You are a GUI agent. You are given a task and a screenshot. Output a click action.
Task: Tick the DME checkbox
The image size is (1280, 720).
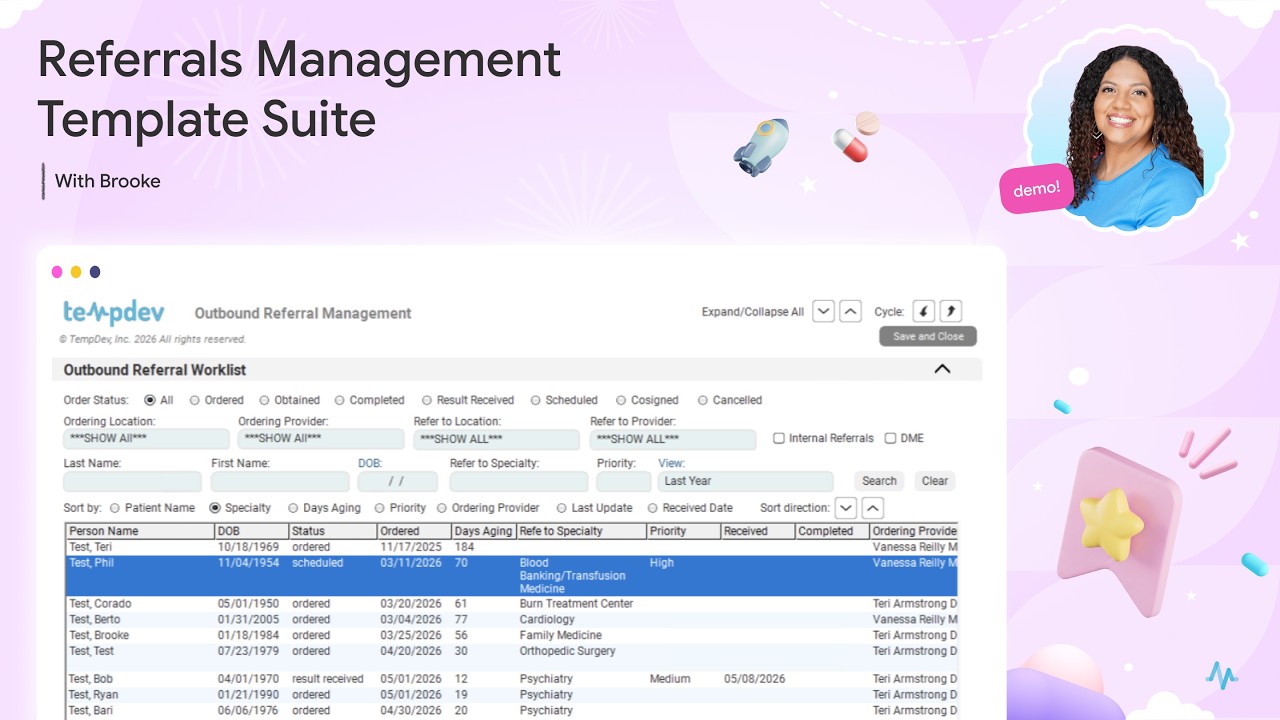890,438
